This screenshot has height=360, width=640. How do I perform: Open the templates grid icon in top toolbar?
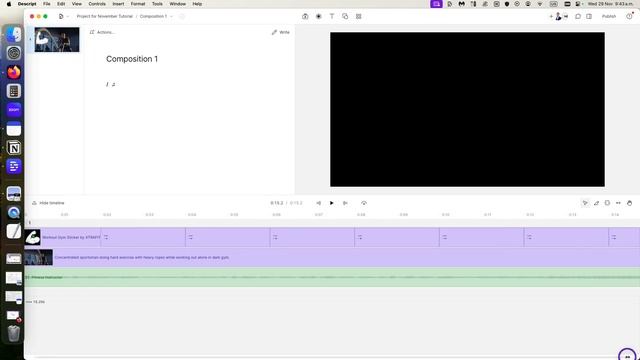(358, 16)
